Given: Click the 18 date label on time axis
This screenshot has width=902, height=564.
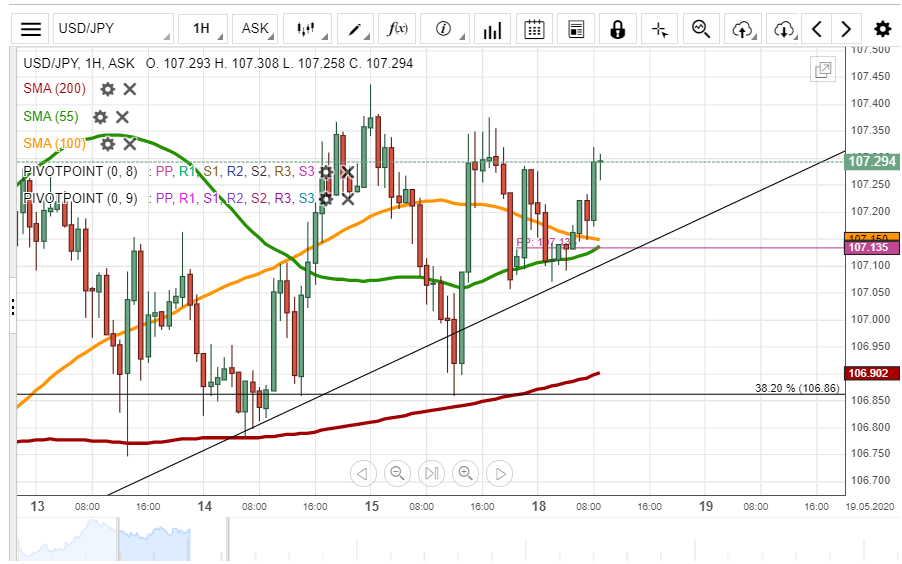Looking at the screenshot, I should (x=538, y=506).
